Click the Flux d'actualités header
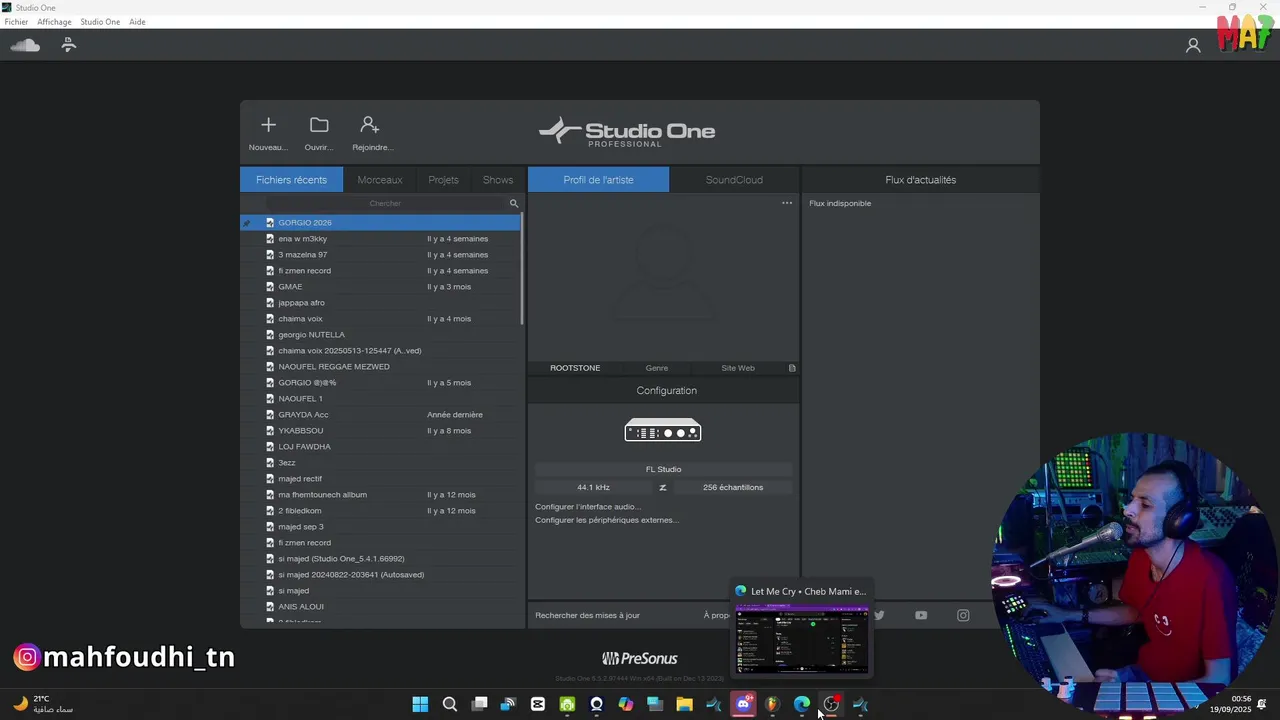This screenshot has height=720, width=1280. (920, 180)
